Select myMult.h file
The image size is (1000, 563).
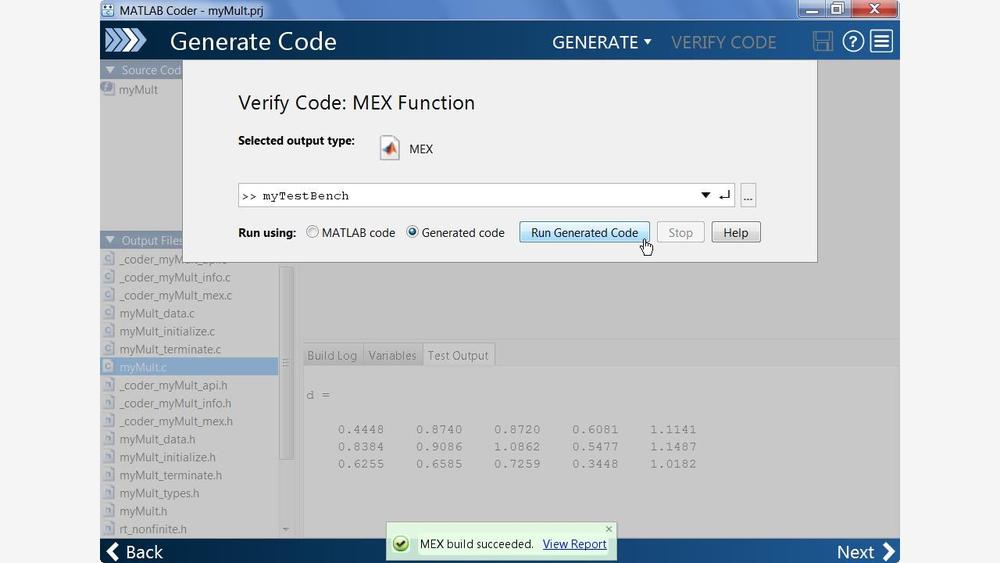pos(143,511)
